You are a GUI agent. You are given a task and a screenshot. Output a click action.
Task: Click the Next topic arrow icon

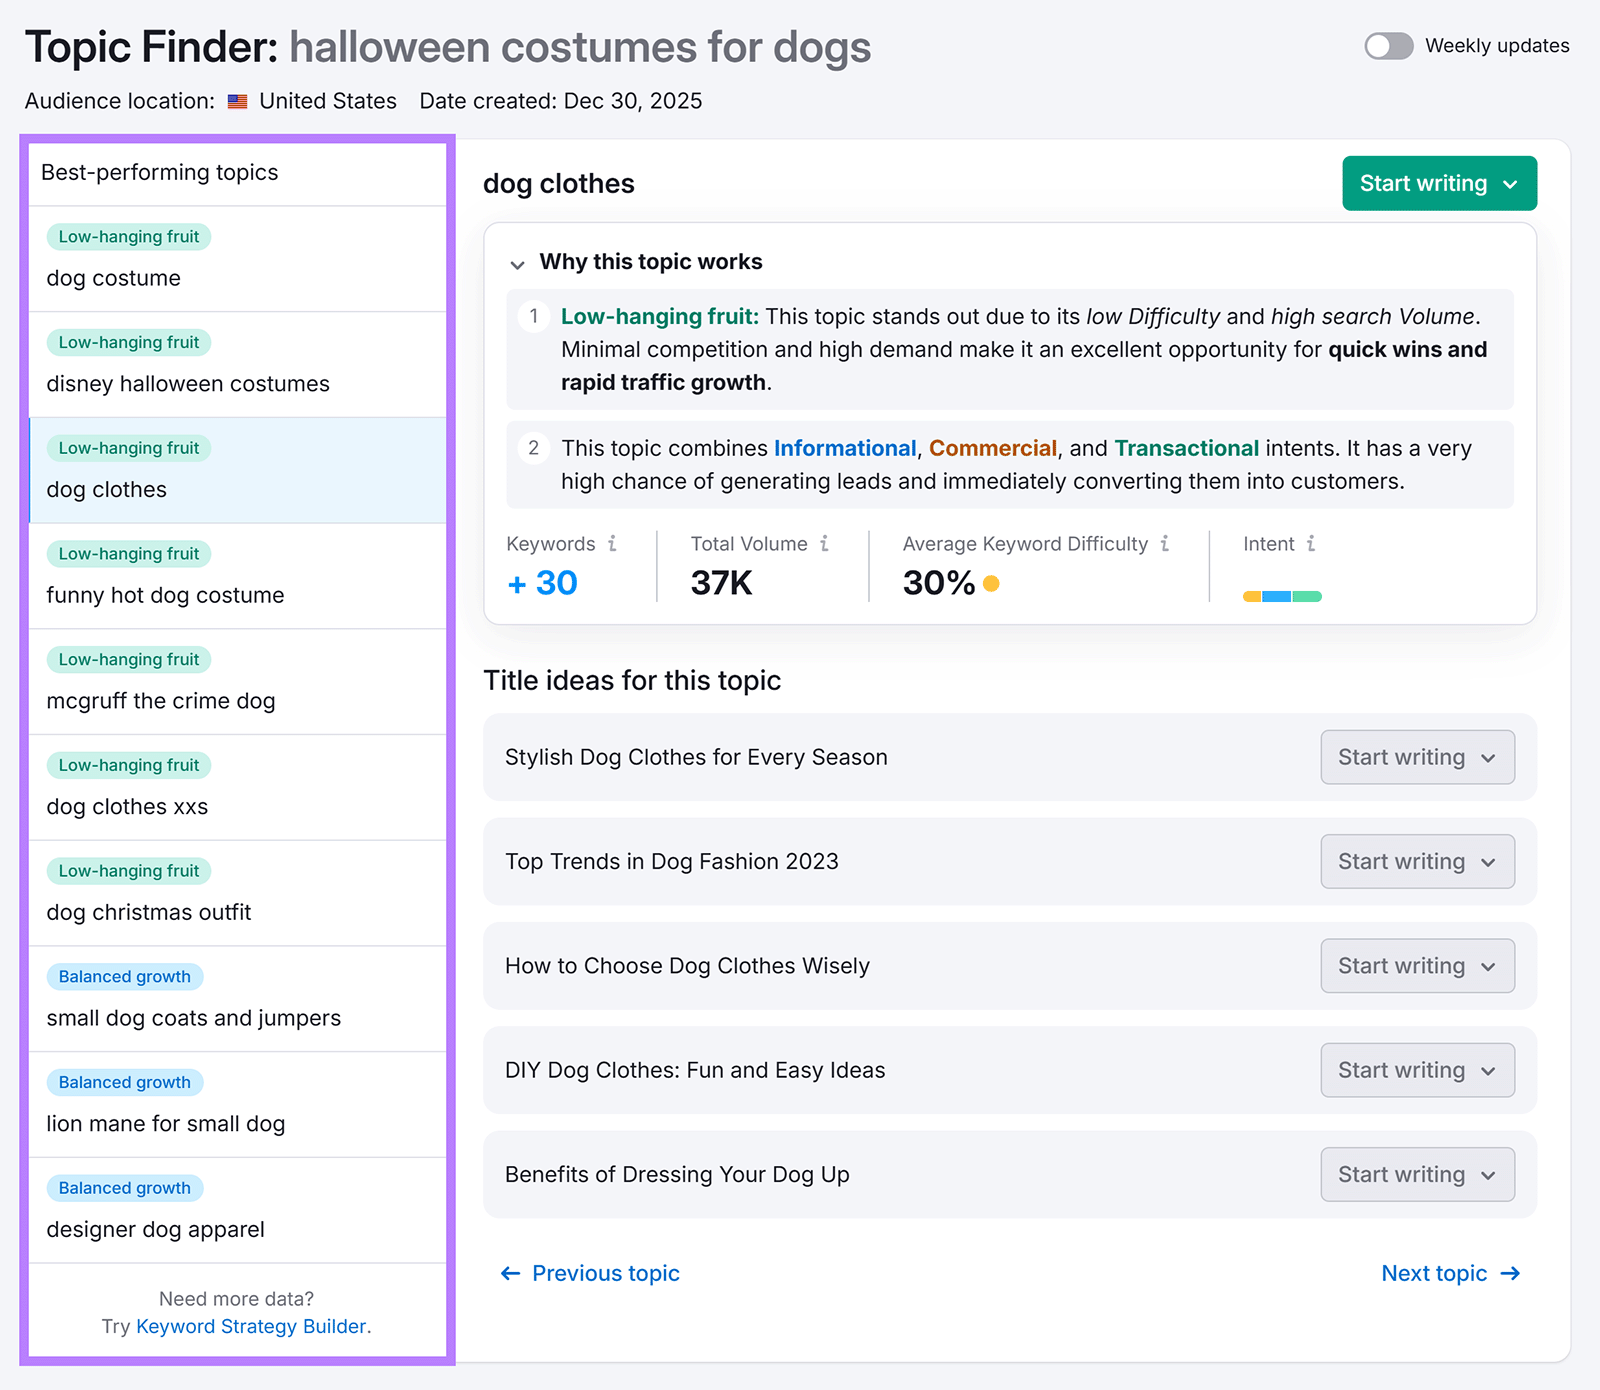1510,1273
